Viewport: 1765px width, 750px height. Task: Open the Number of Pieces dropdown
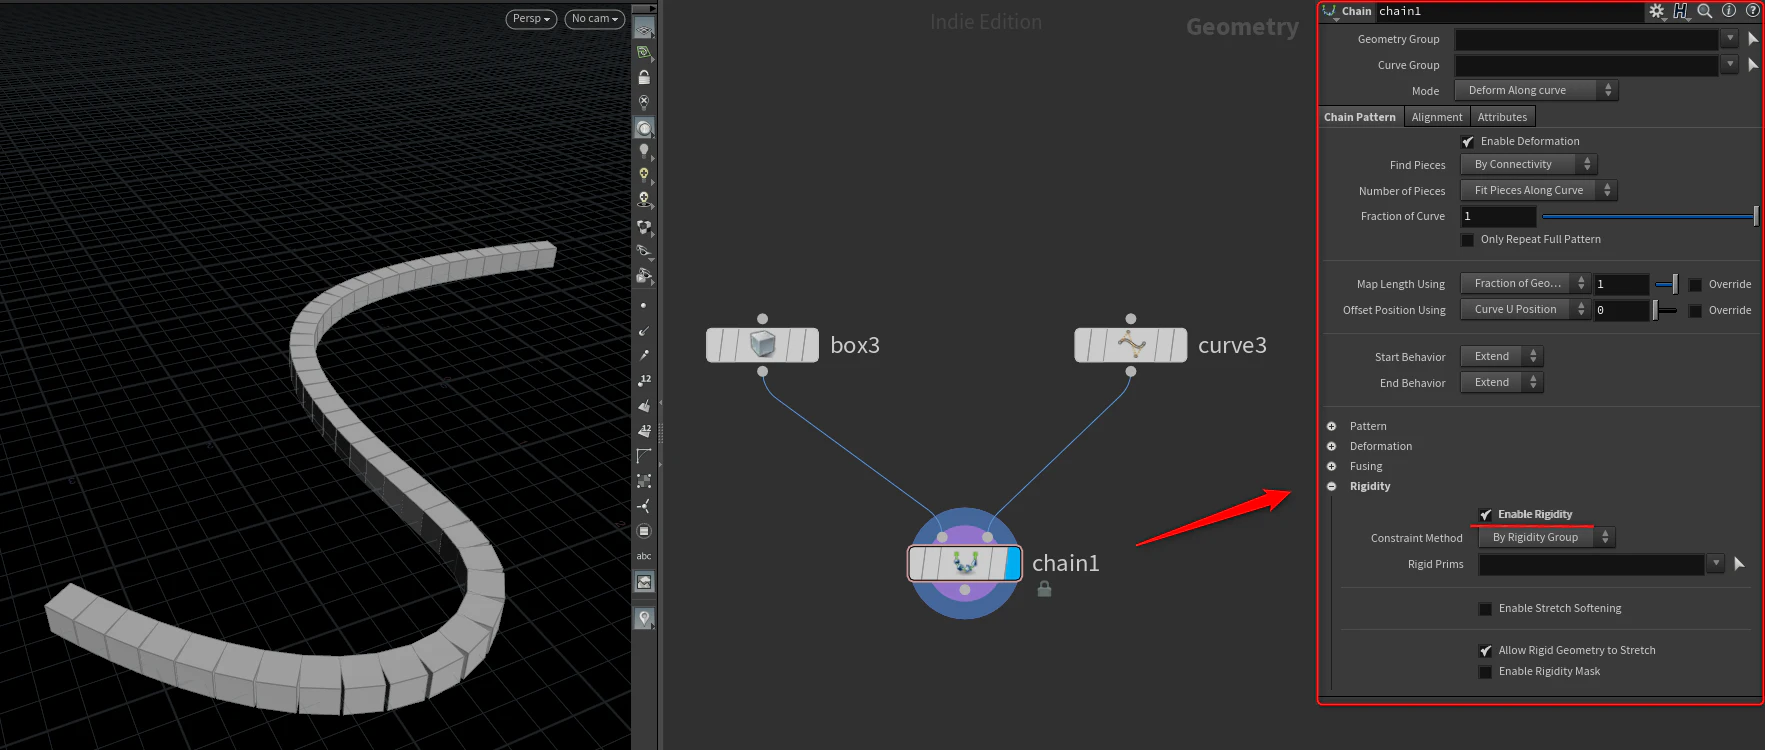1538,190
